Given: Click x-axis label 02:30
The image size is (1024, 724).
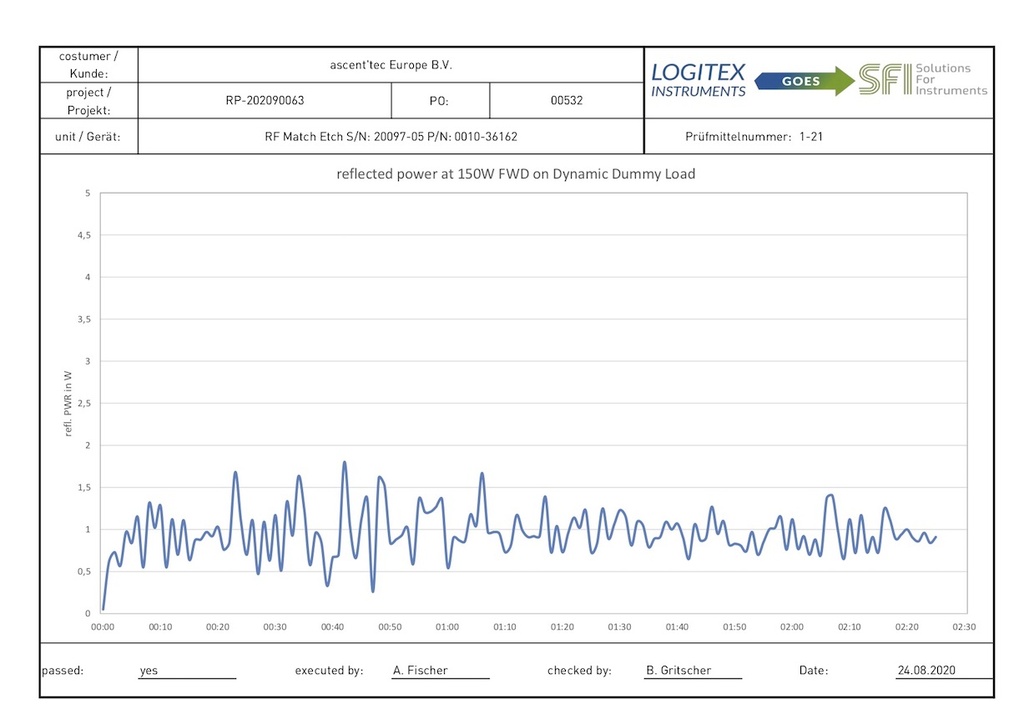Looking at the screenshot, I should (x=965, y=627).
